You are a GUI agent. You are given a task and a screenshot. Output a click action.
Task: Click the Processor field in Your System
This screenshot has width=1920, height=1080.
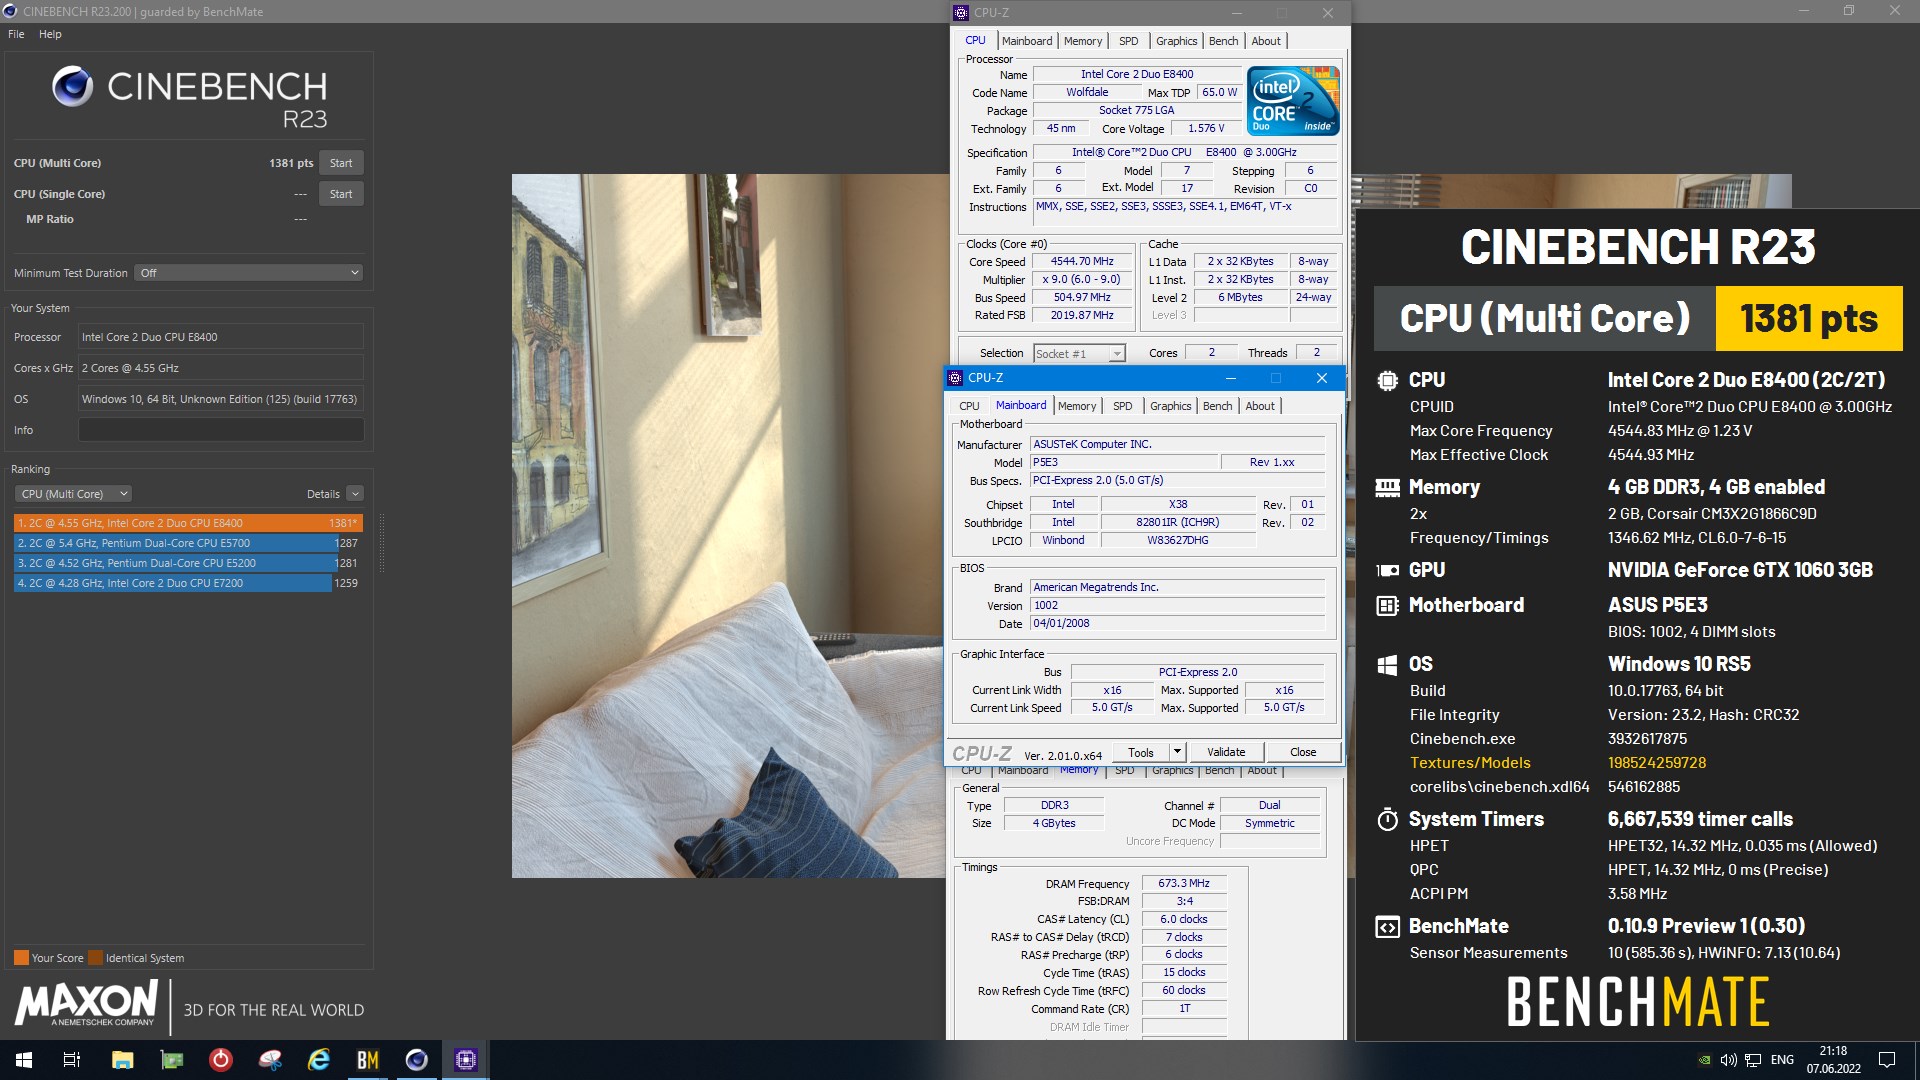tap(221, 337)
